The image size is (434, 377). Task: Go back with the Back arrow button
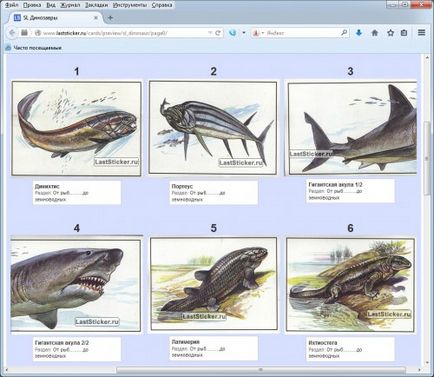12,33
